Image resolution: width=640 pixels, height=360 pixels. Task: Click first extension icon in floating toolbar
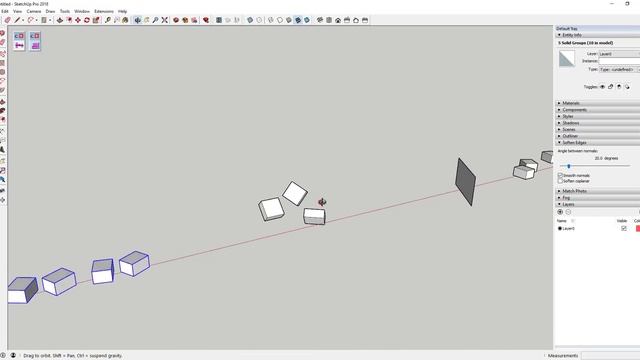coord(19,41)
